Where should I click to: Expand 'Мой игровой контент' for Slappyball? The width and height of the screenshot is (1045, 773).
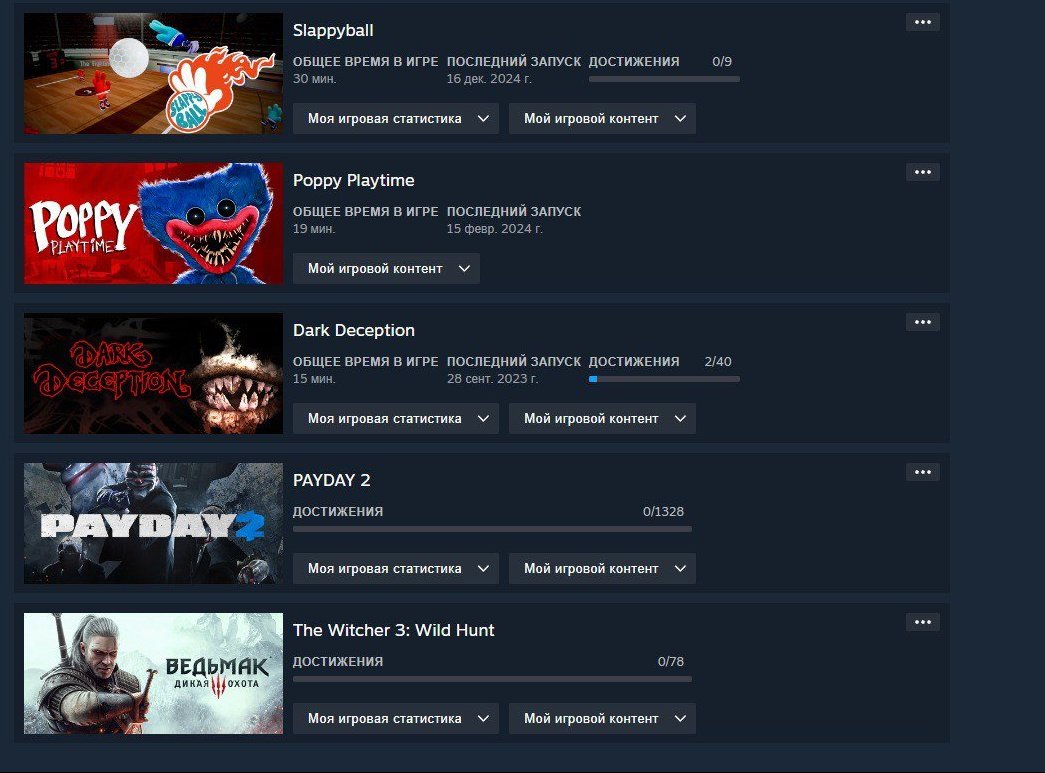(x=602, y=119)
